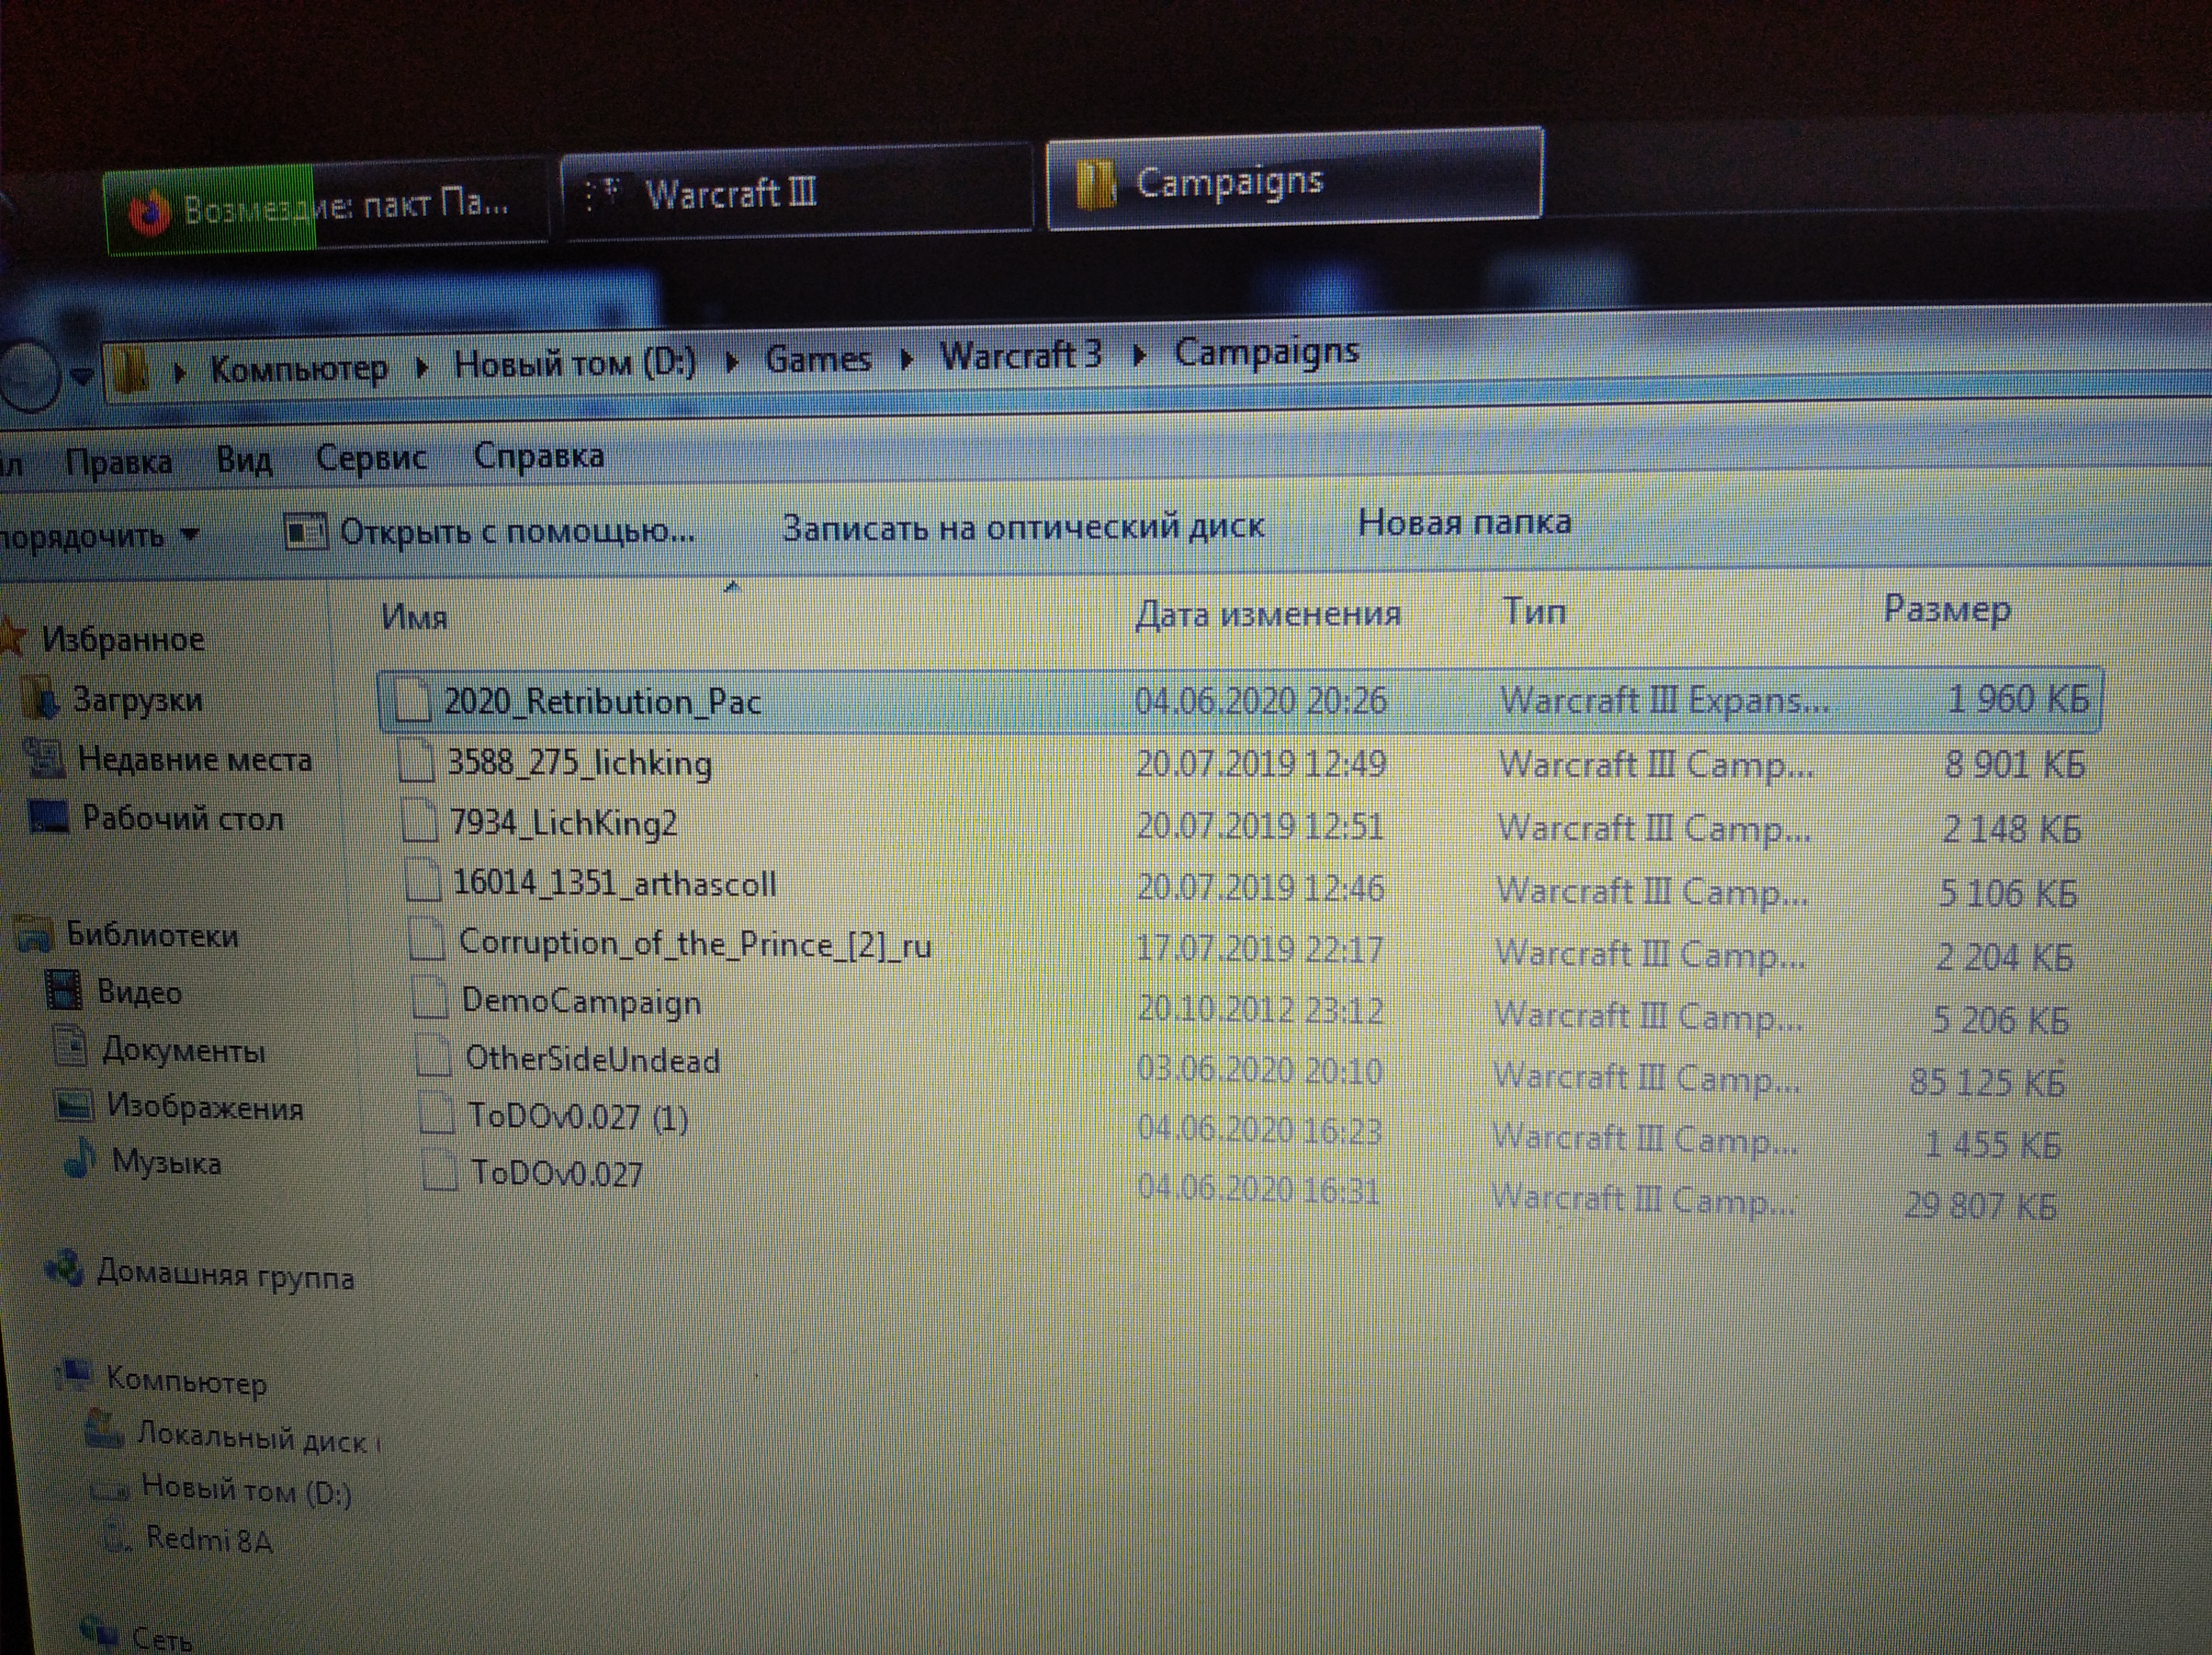
Task: Open Изображения library
Action: 205,1108
